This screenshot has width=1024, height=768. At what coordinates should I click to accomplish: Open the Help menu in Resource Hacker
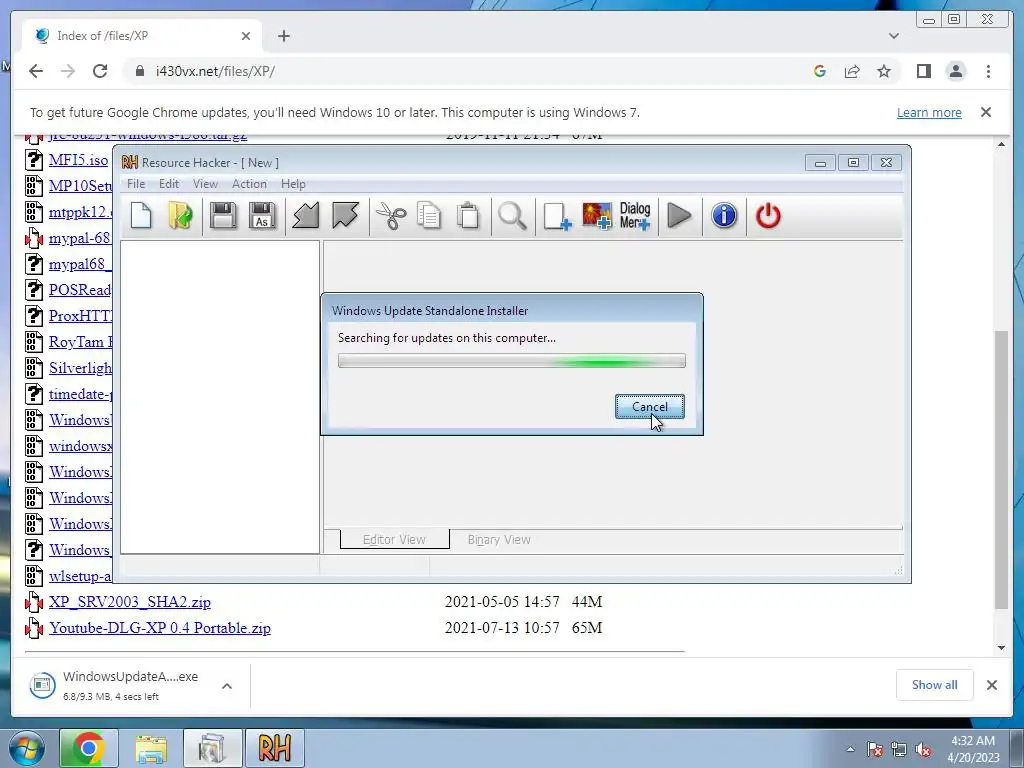293,184
